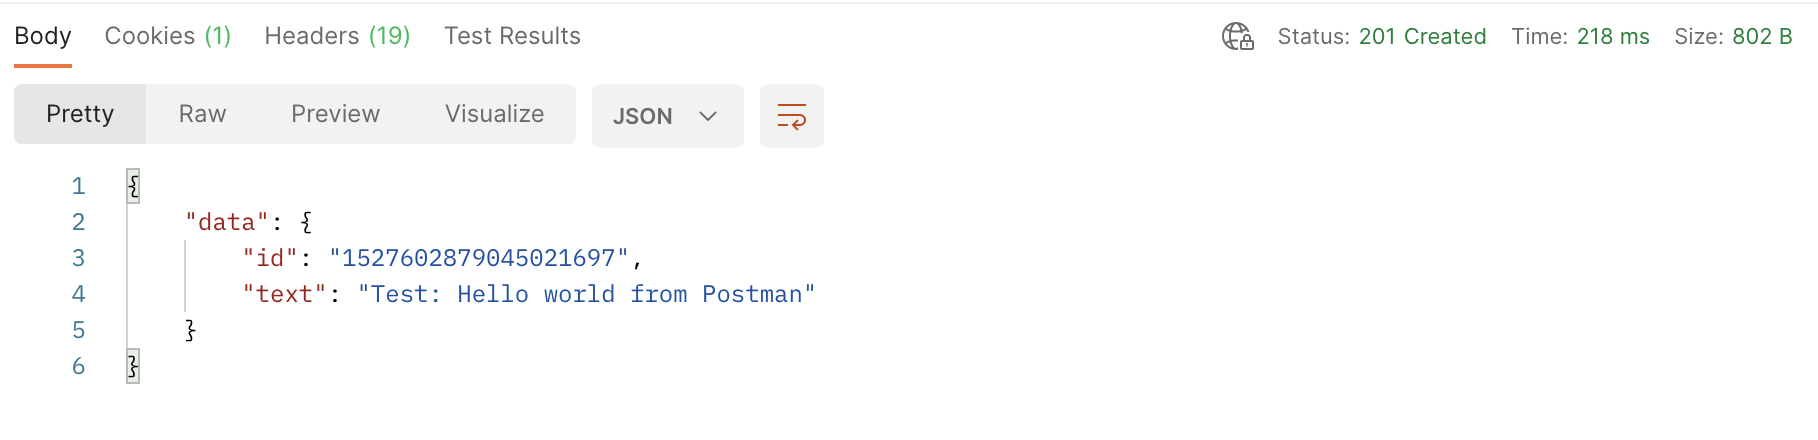Click the 802 B response size

[1762, 37]
